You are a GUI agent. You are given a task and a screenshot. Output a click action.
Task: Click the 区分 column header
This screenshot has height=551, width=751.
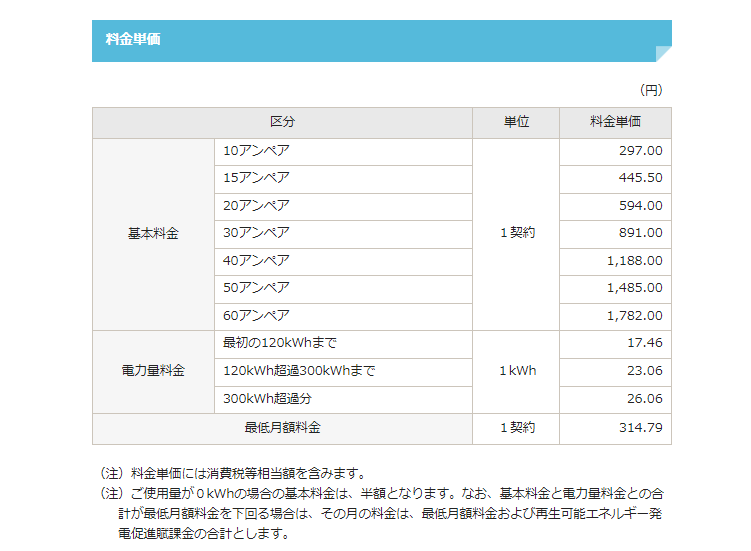click(282, 122)
